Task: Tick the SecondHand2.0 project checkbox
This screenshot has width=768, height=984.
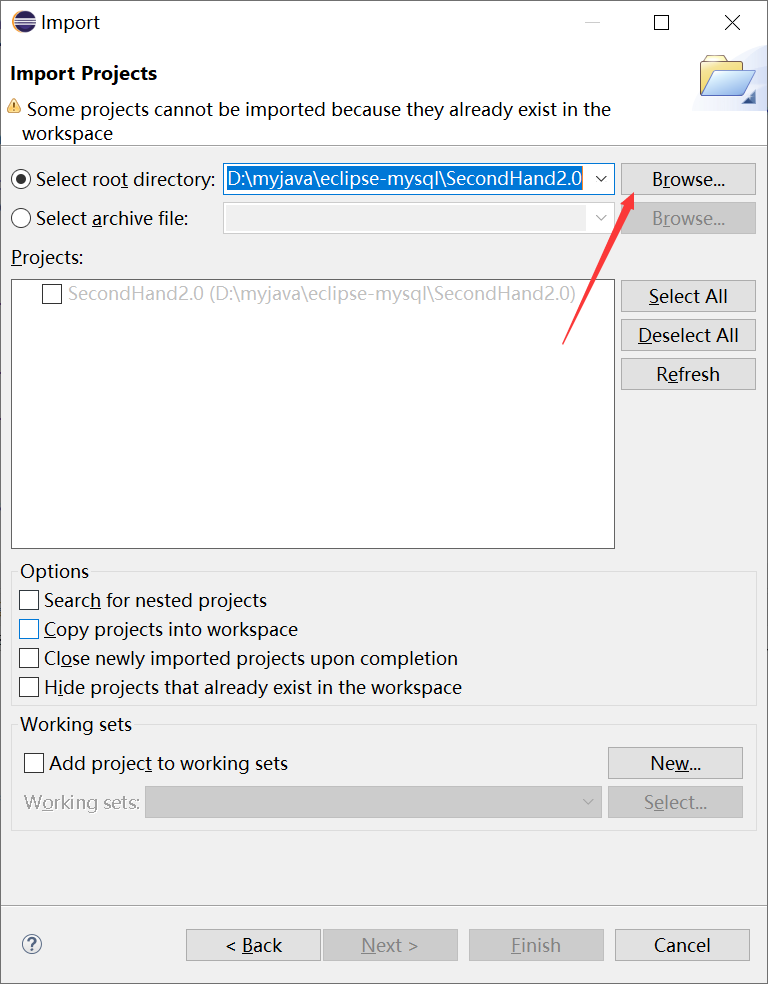Action: (x=52, y=294)
